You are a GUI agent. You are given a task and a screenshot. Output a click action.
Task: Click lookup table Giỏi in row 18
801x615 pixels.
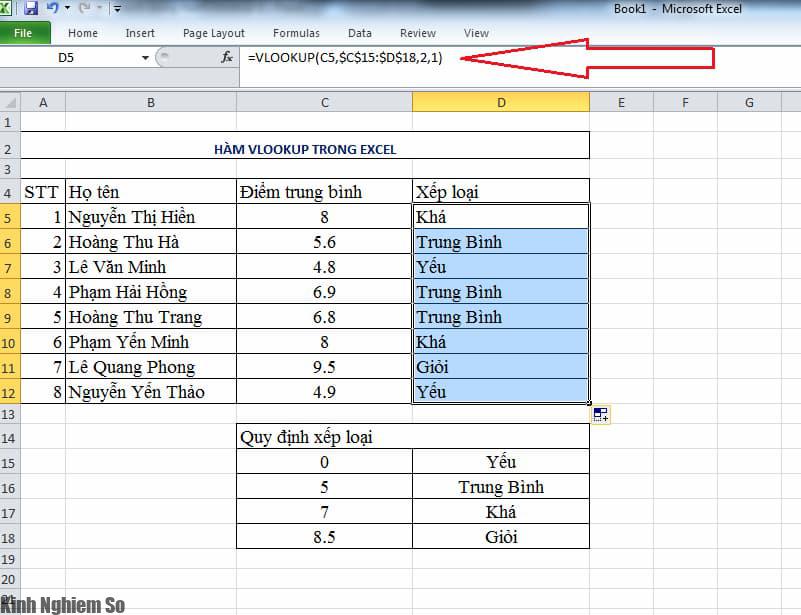501,537
